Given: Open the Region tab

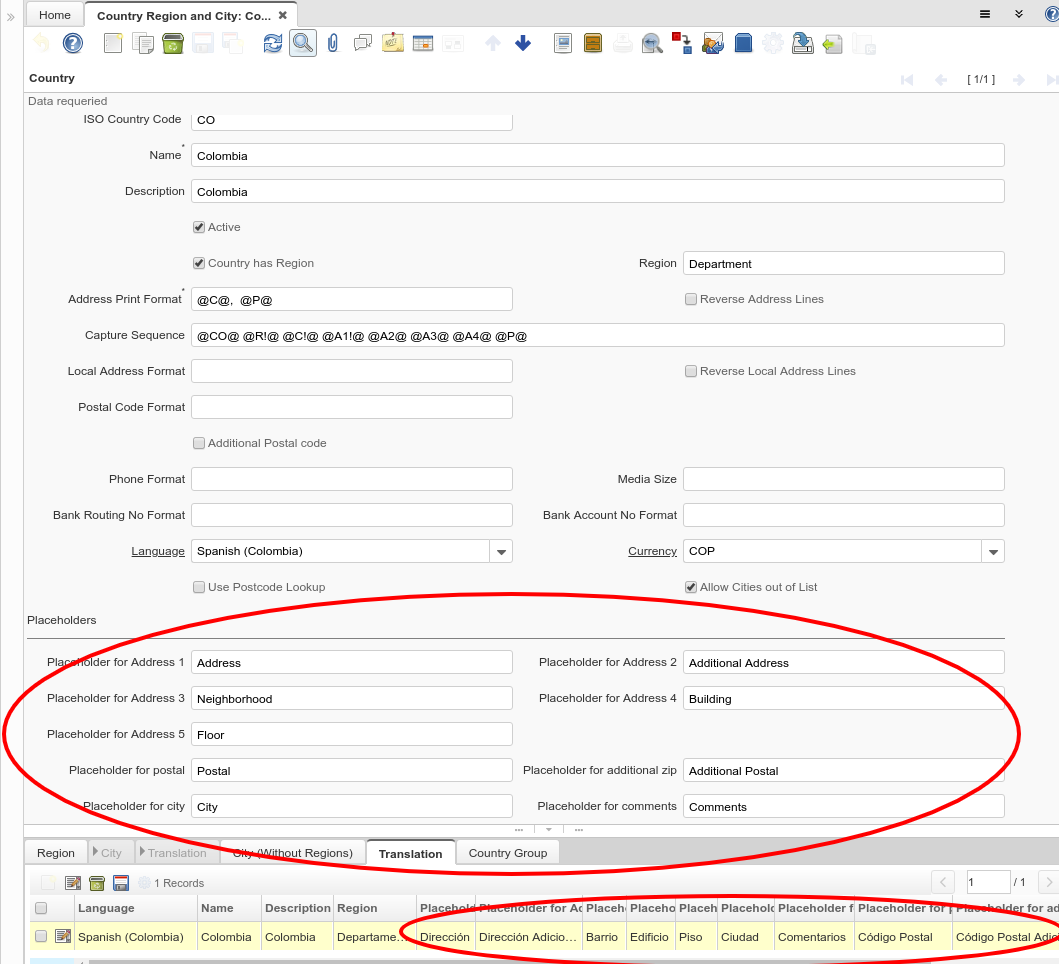Looking at the screenshot, I should [x=56, y=853].
